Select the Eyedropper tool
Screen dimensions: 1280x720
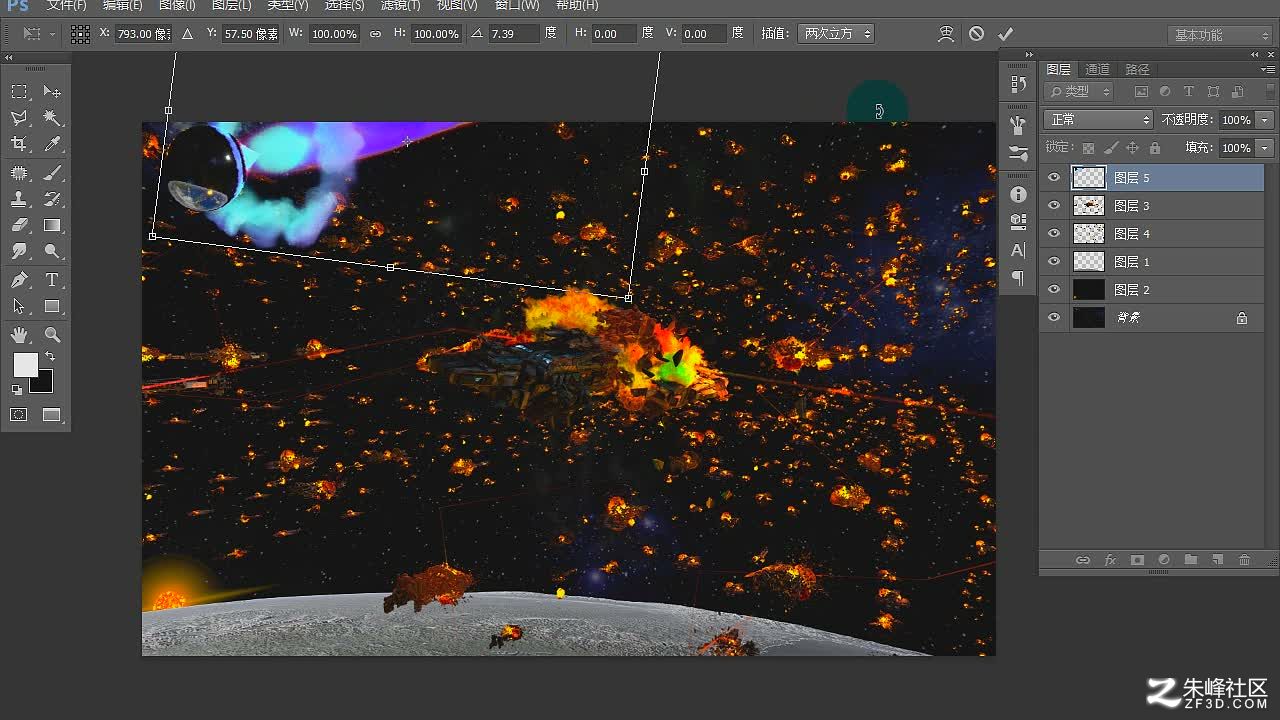pos(52,145)
